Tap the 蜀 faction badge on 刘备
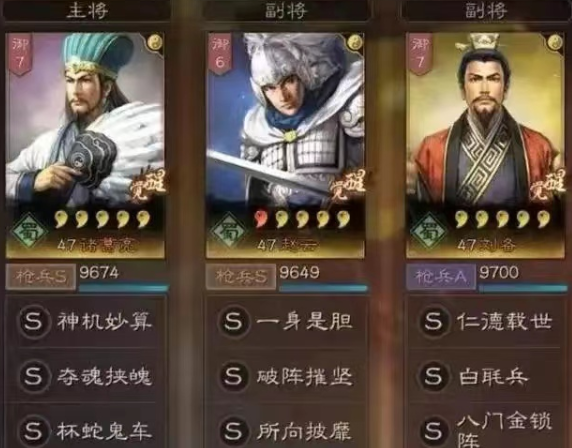The width and height of the screenshot is (572, 448). 429,231
